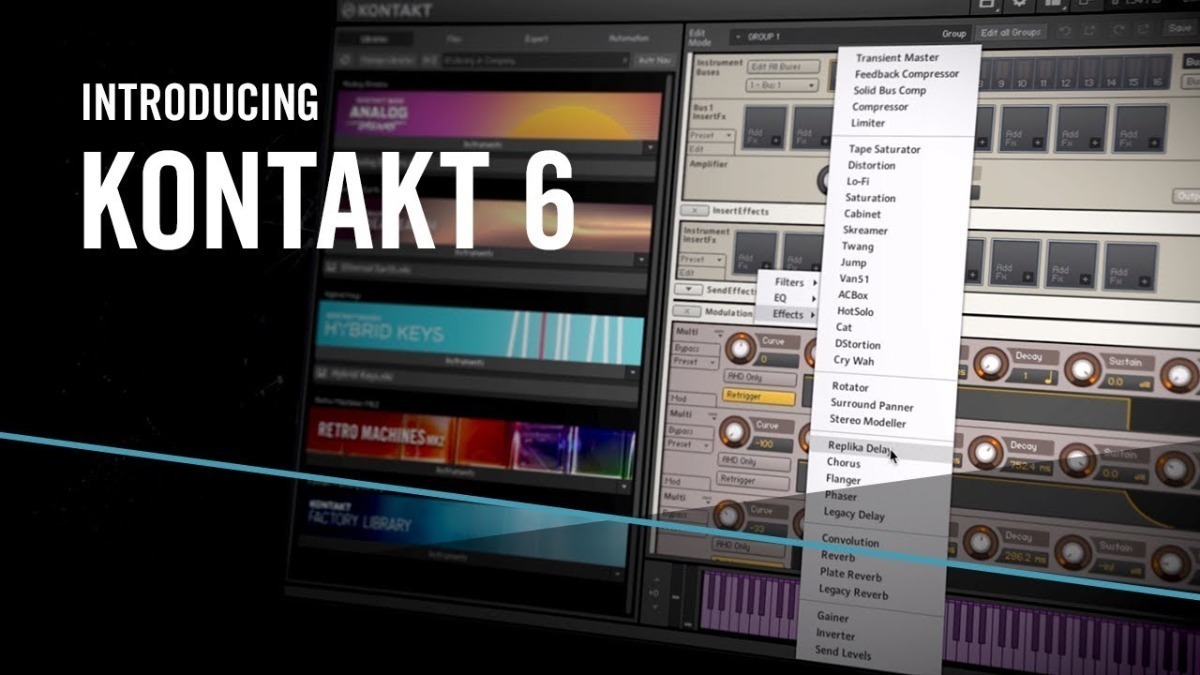This screenshot has height=675, width=1200.
Task: Click the Output button
Action: tap(1187, 197)
